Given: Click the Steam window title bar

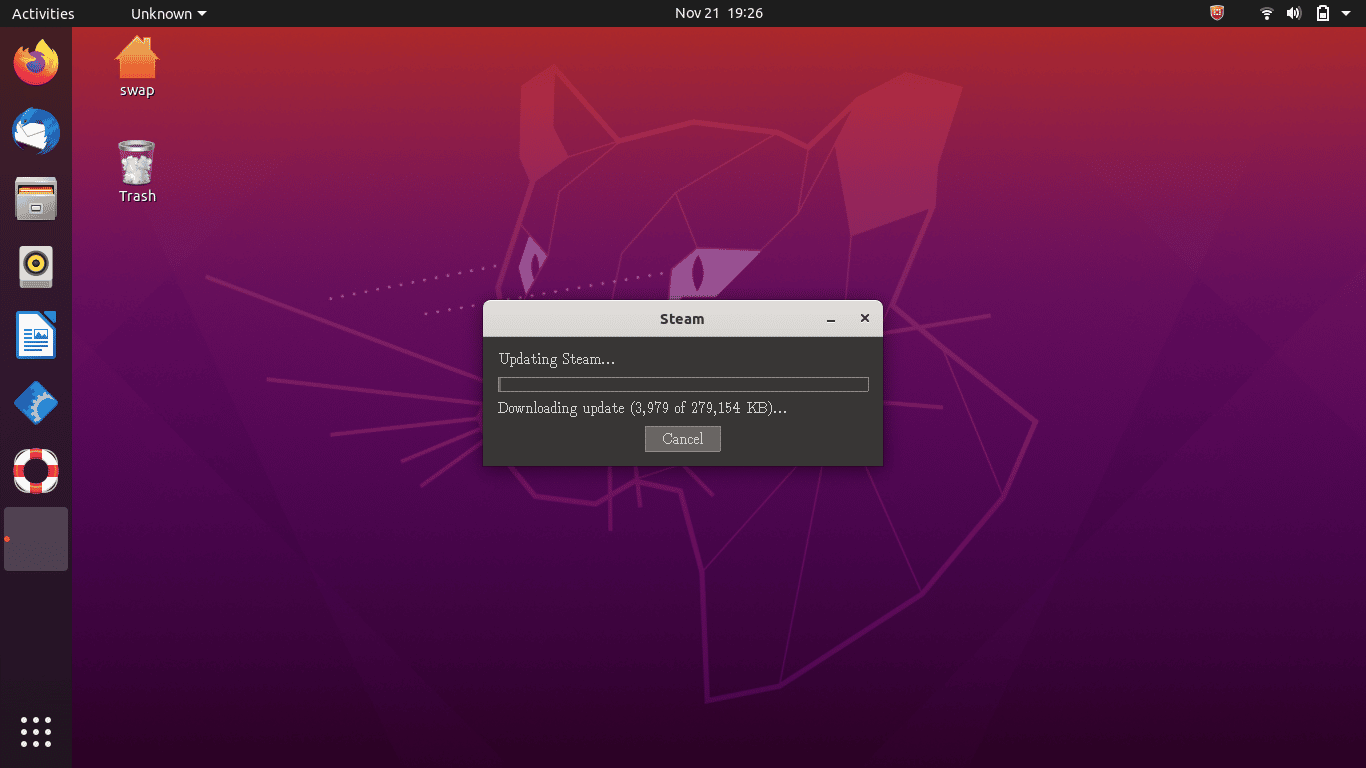Looking at the screenshot, I should coord(683,319).
